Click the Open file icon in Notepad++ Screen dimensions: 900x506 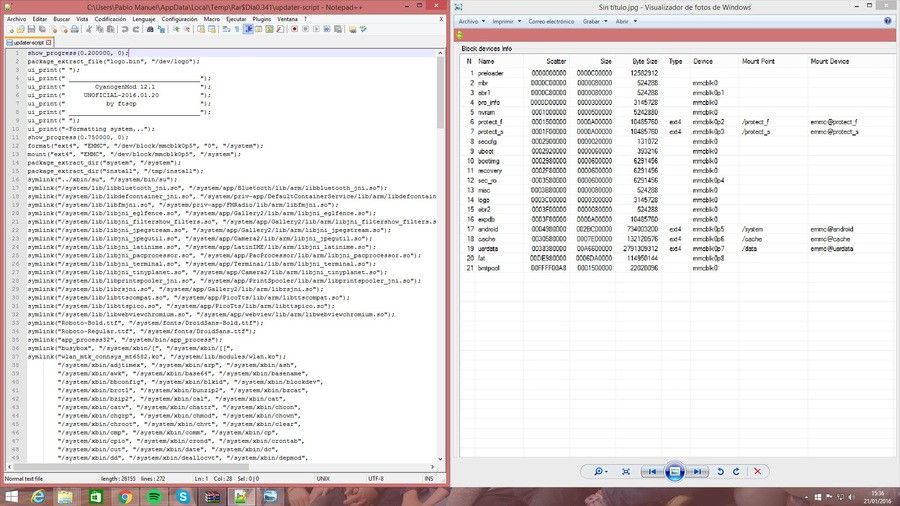tap(21, 29)
